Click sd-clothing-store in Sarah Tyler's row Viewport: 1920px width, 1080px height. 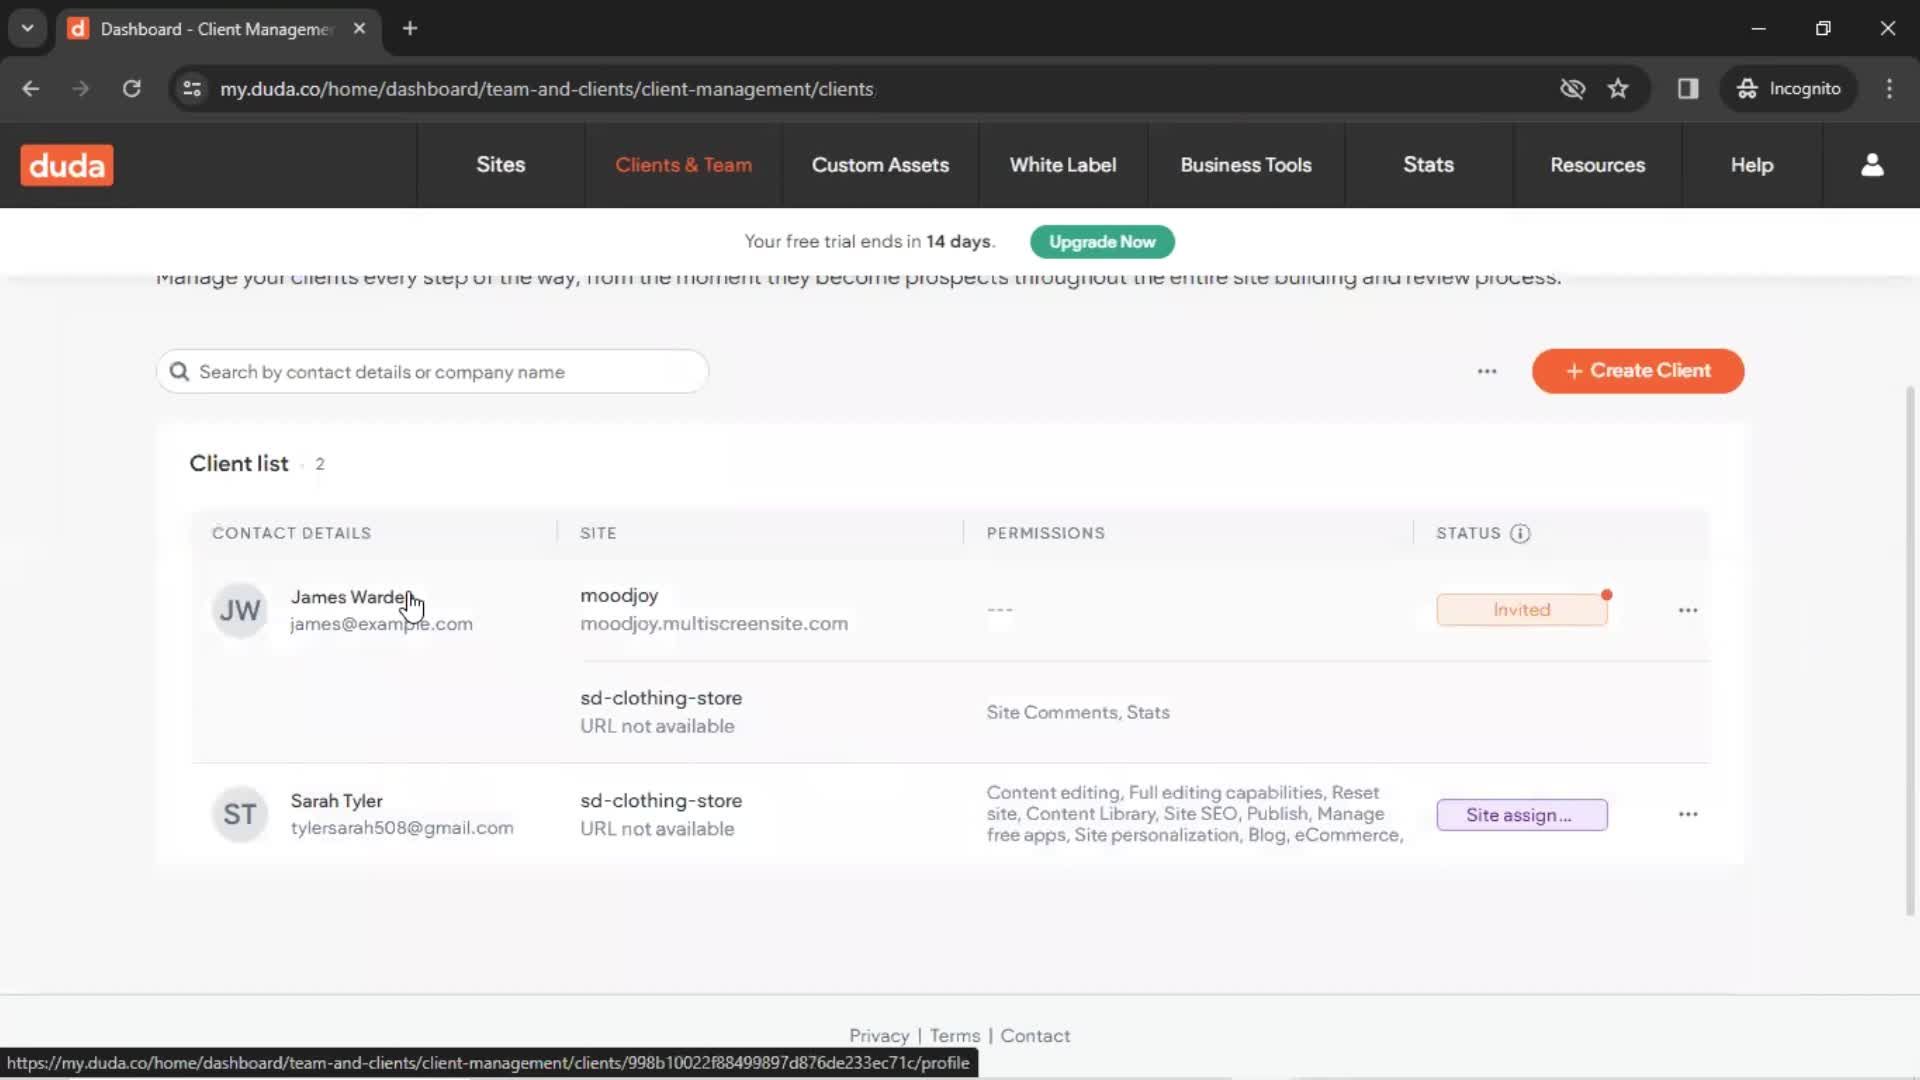661,801
